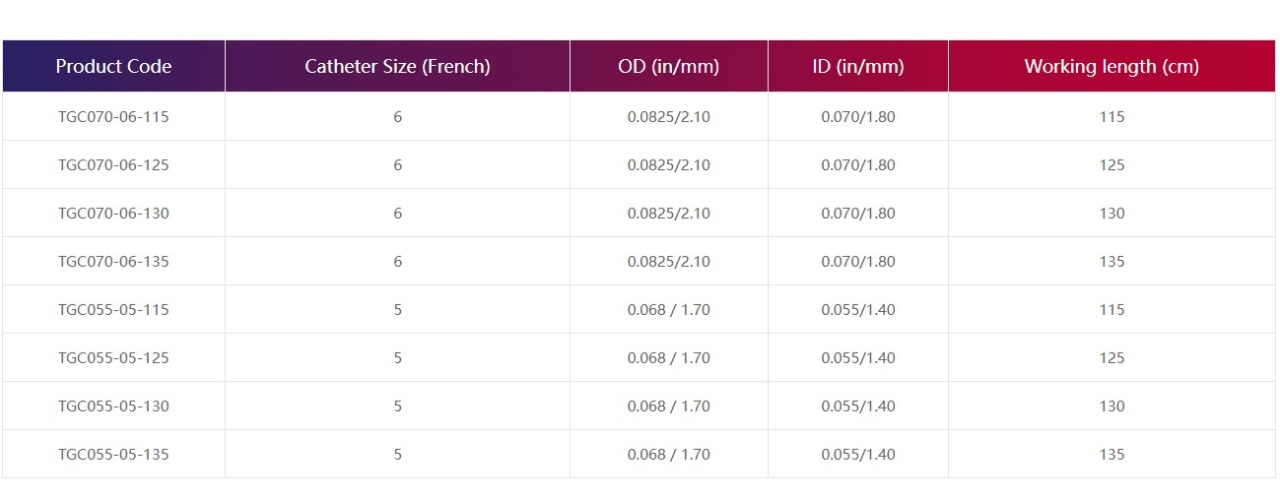This screenshot has height=499, width=1280.
Task: Click ID value in TGC055-05-135 row
Action: [858, 454]
